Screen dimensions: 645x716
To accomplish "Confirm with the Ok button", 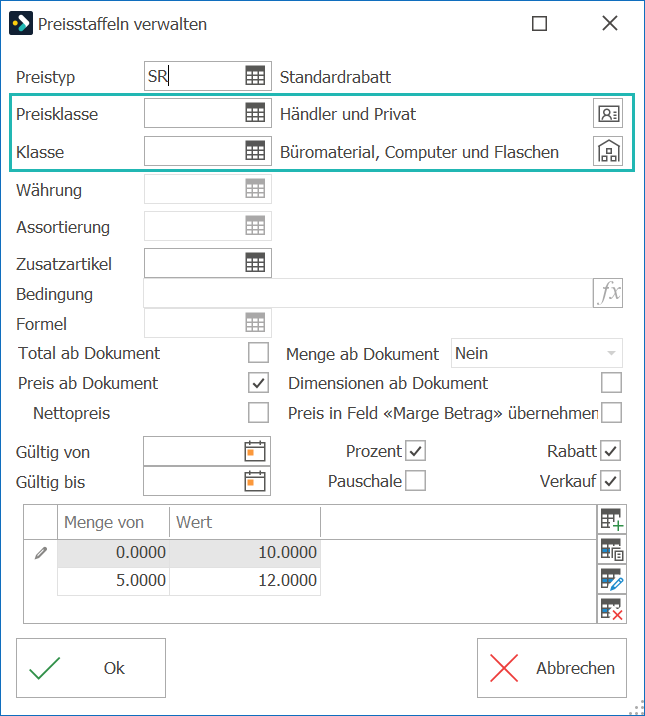I will [x=91, y=668].
